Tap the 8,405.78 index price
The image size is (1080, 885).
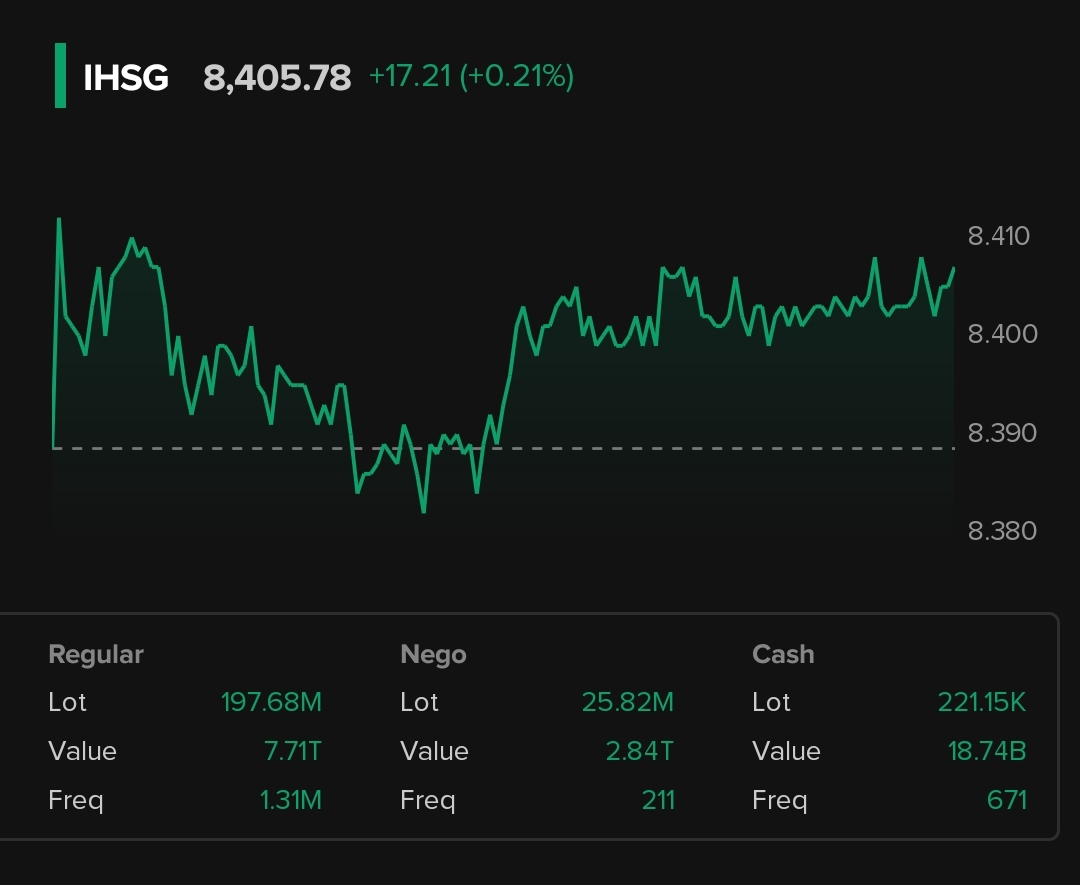277,77
